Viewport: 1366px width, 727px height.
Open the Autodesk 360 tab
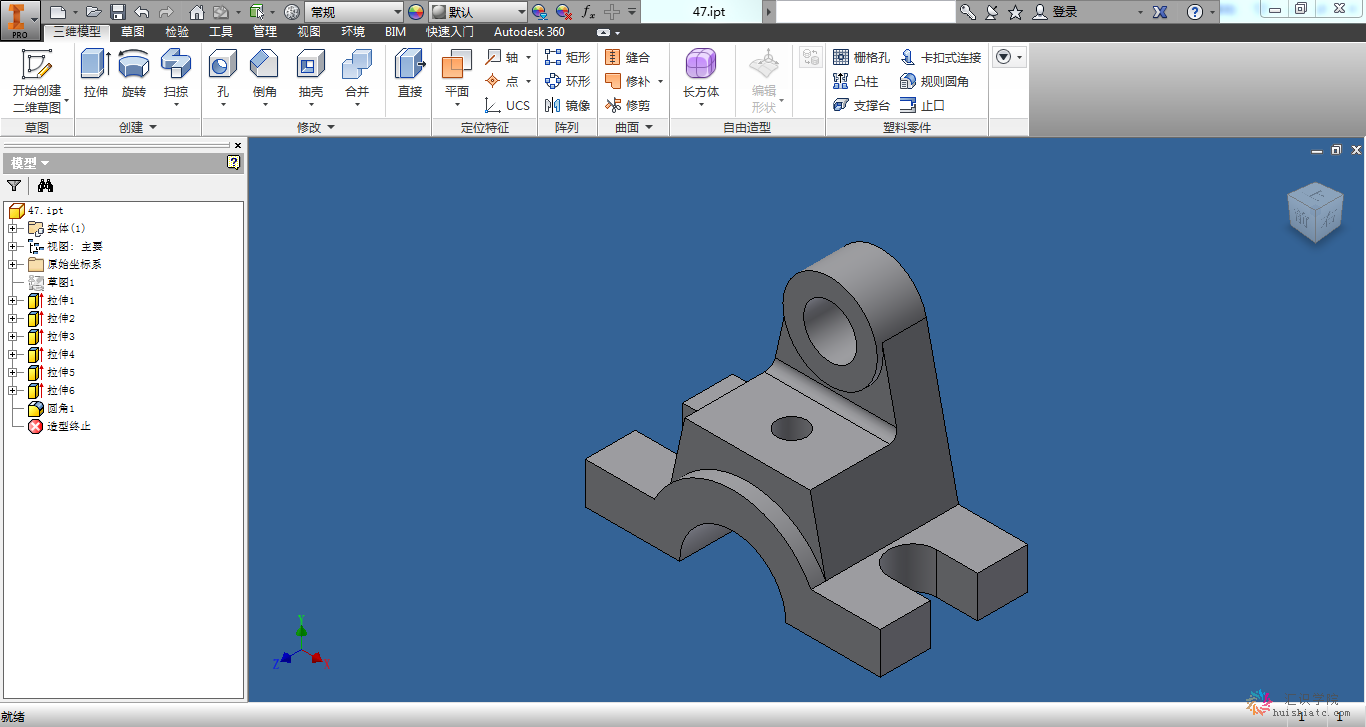click(529, 32)
